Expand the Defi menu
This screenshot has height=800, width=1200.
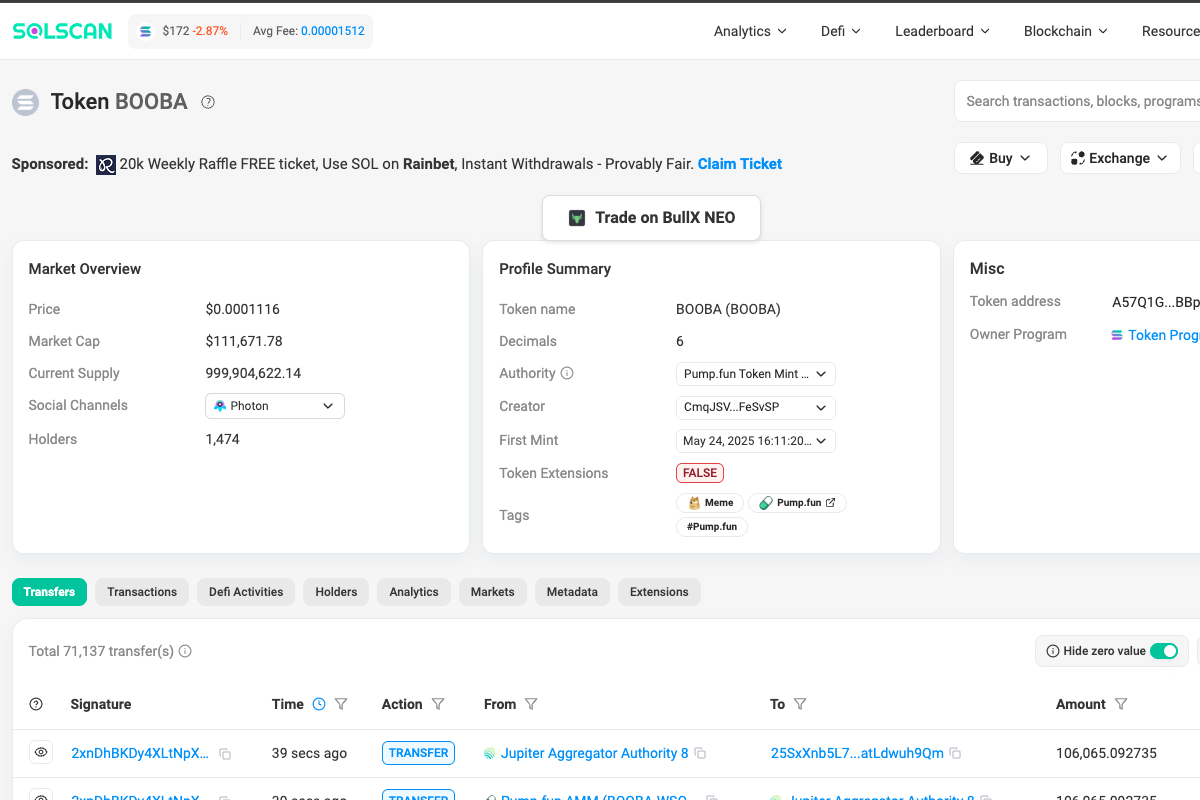pos(841,31)
